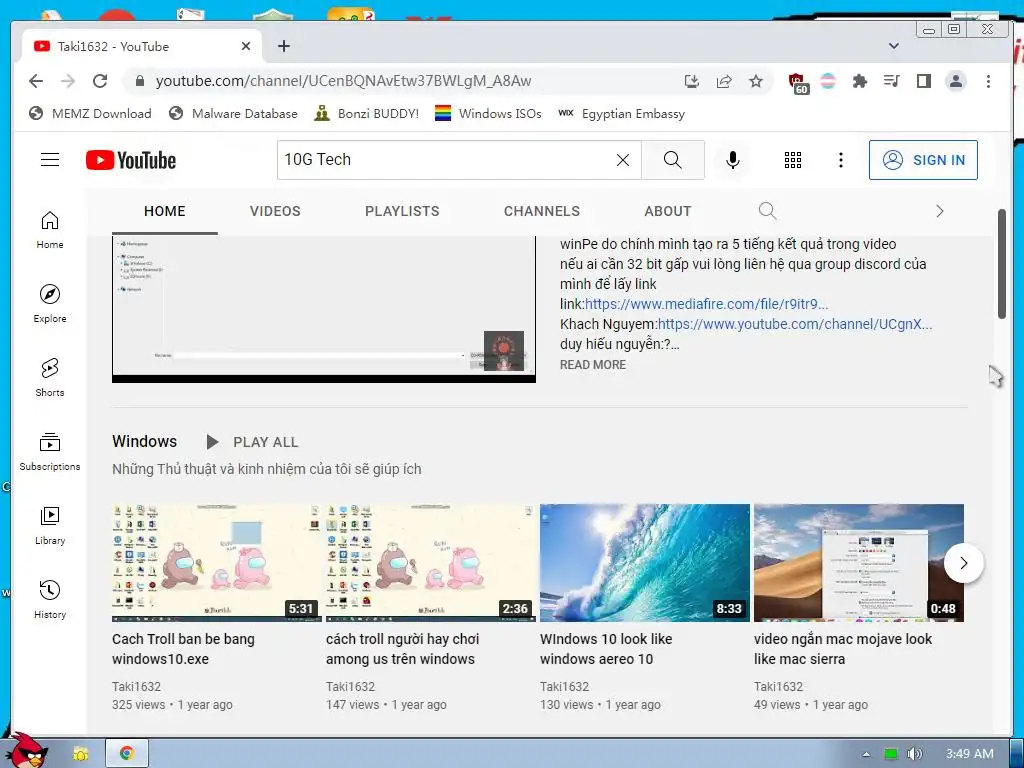Click the SIGN IN button
The height and width of the screenshot is (768, 1024).
click(923, 160)
